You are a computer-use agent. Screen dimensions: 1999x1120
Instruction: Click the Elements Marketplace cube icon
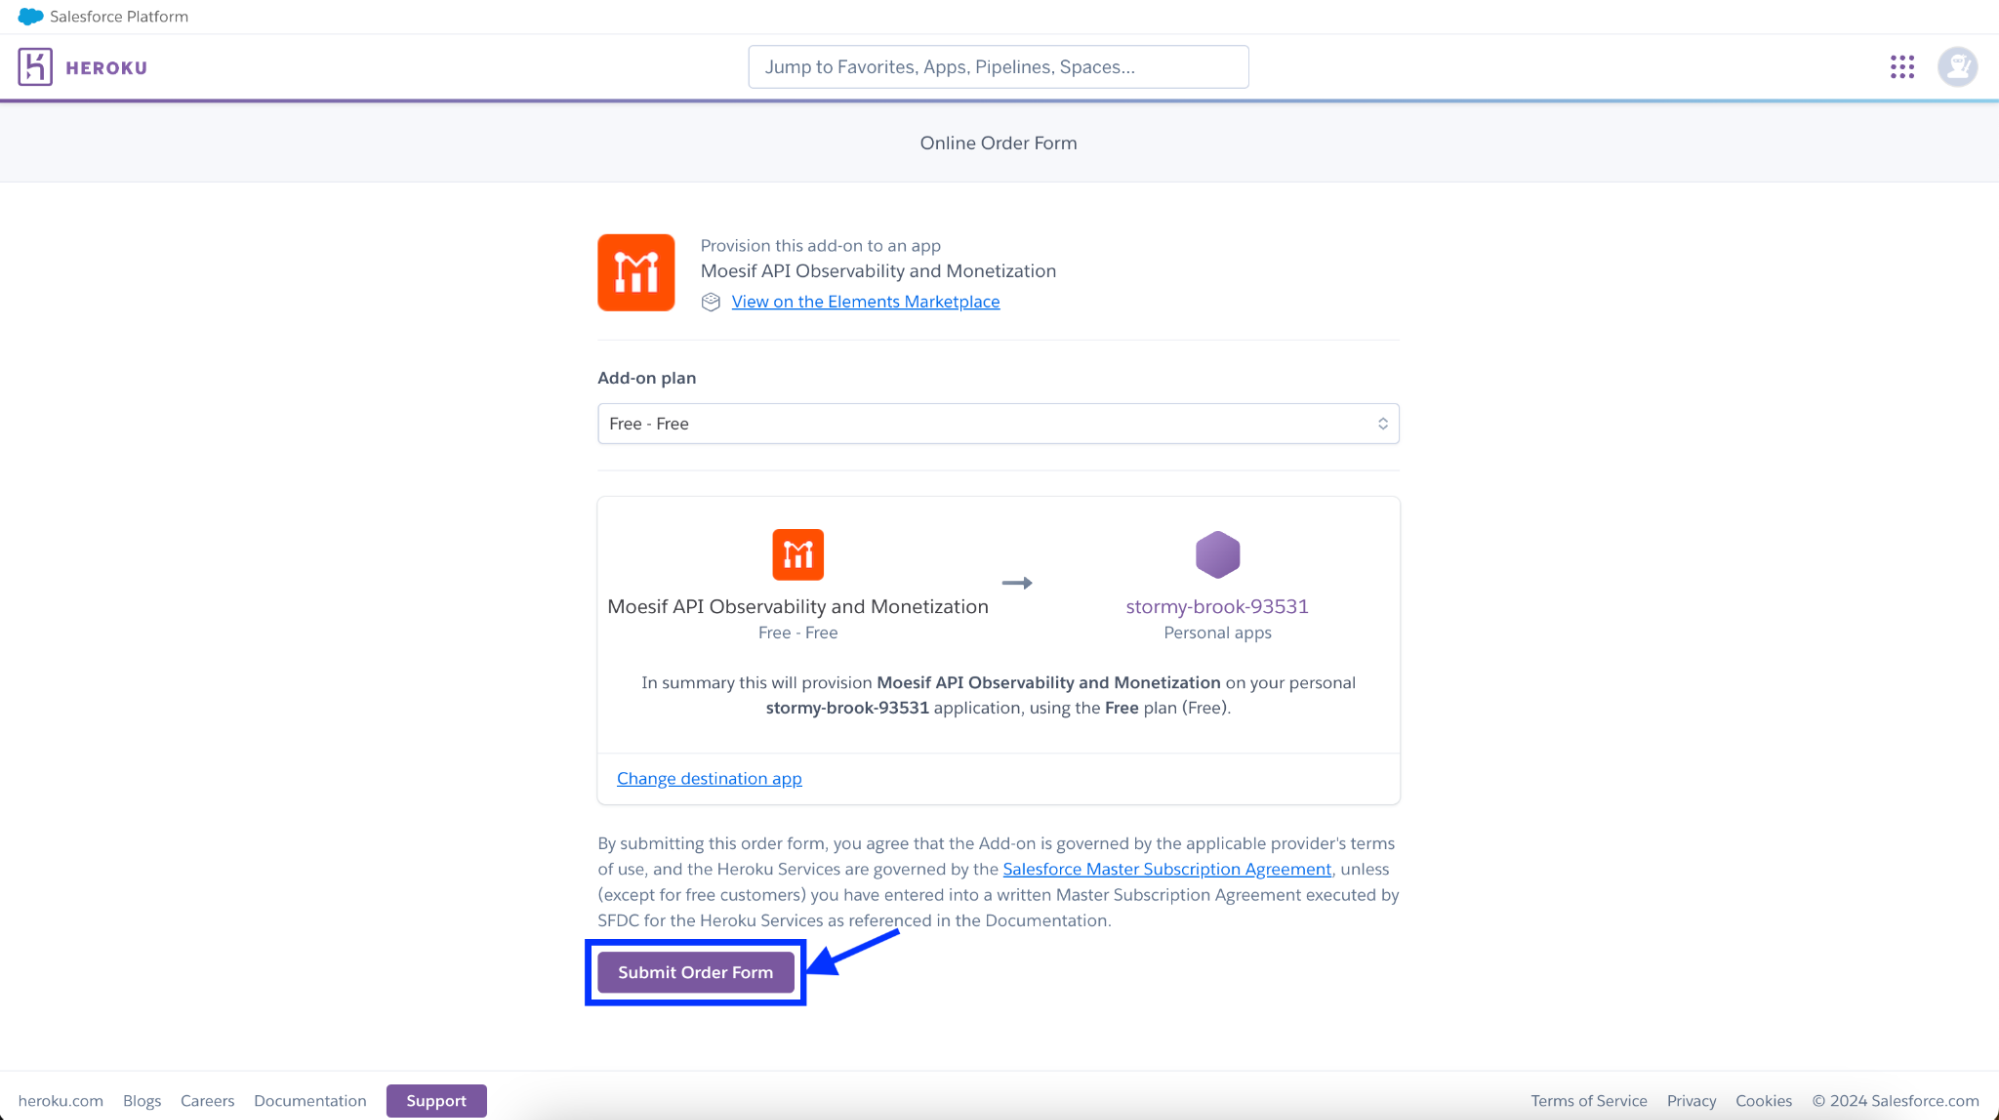[711, 302]
